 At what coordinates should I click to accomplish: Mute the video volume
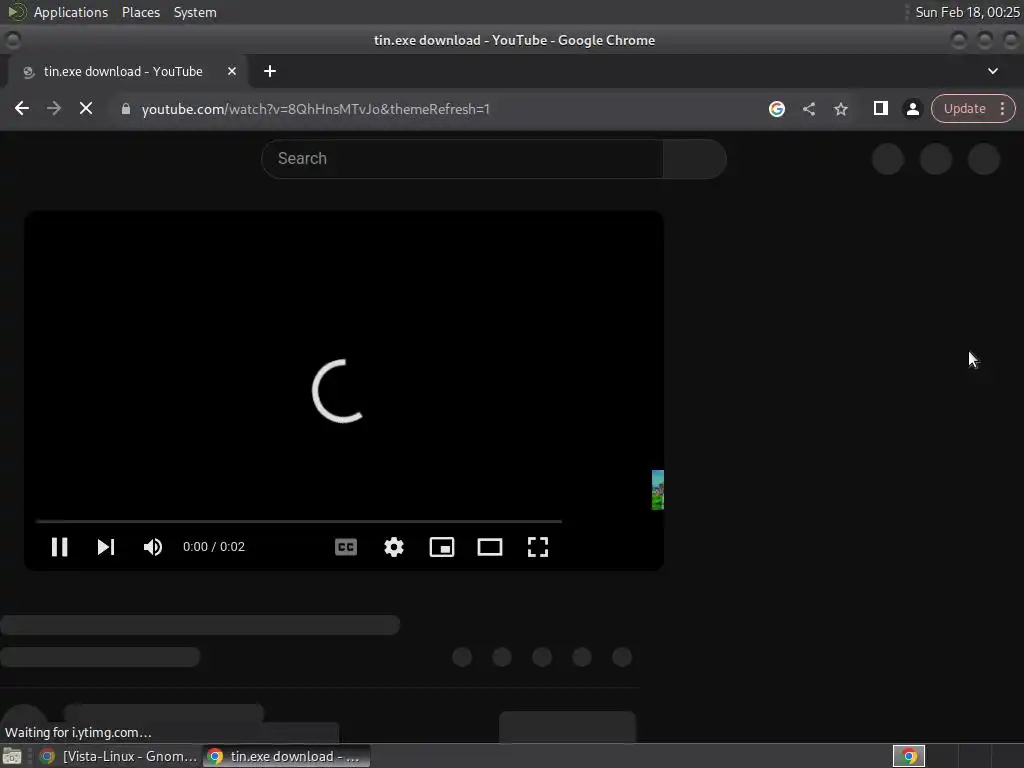click(x=153, y=547)
